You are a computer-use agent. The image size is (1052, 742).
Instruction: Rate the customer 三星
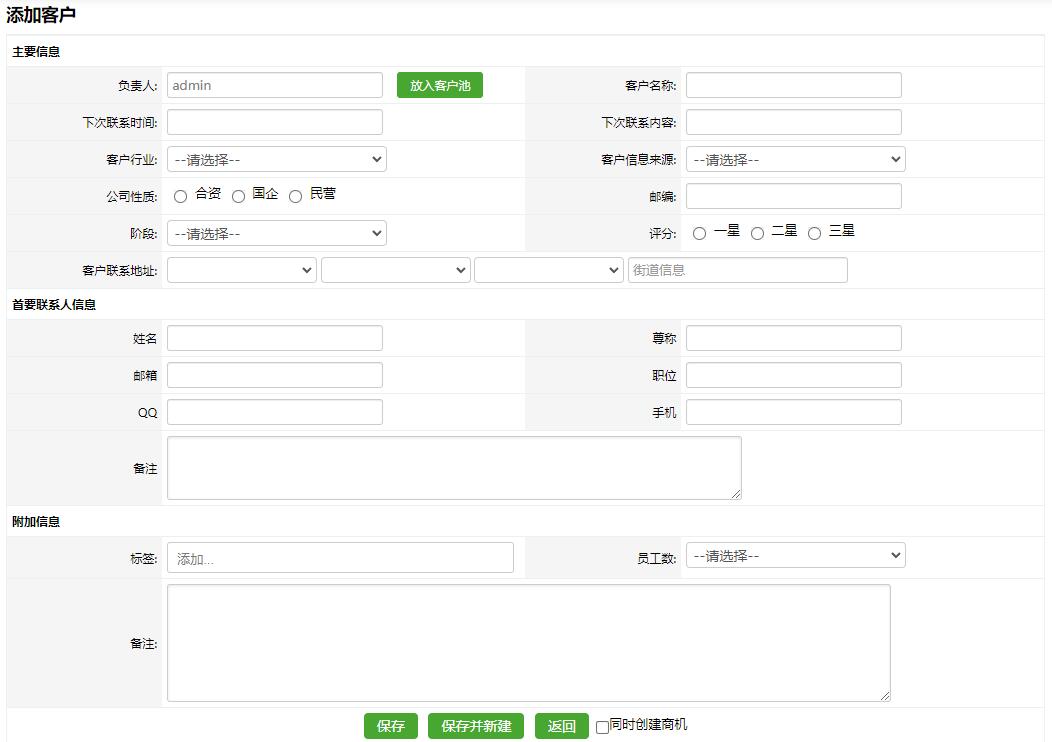814,234
